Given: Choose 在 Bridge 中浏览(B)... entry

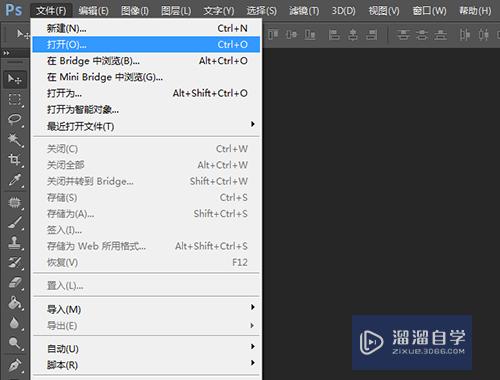Looking at the screenshot, I should (146, 61).
